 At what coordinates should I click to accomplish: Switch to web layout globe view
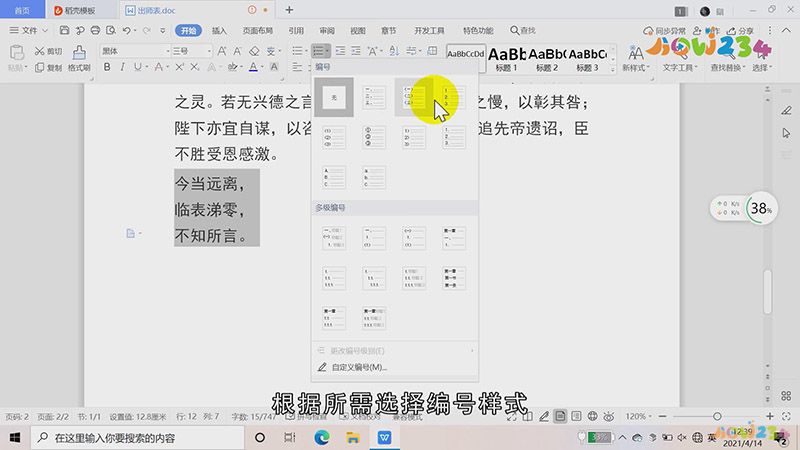[x=592, y=416]
